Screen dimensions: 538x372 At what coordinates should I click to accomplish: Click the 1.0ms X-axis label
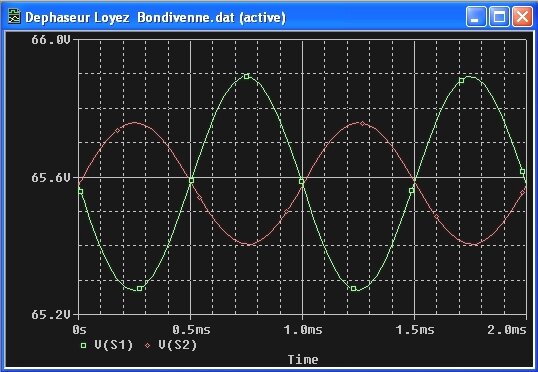point(303,330)
